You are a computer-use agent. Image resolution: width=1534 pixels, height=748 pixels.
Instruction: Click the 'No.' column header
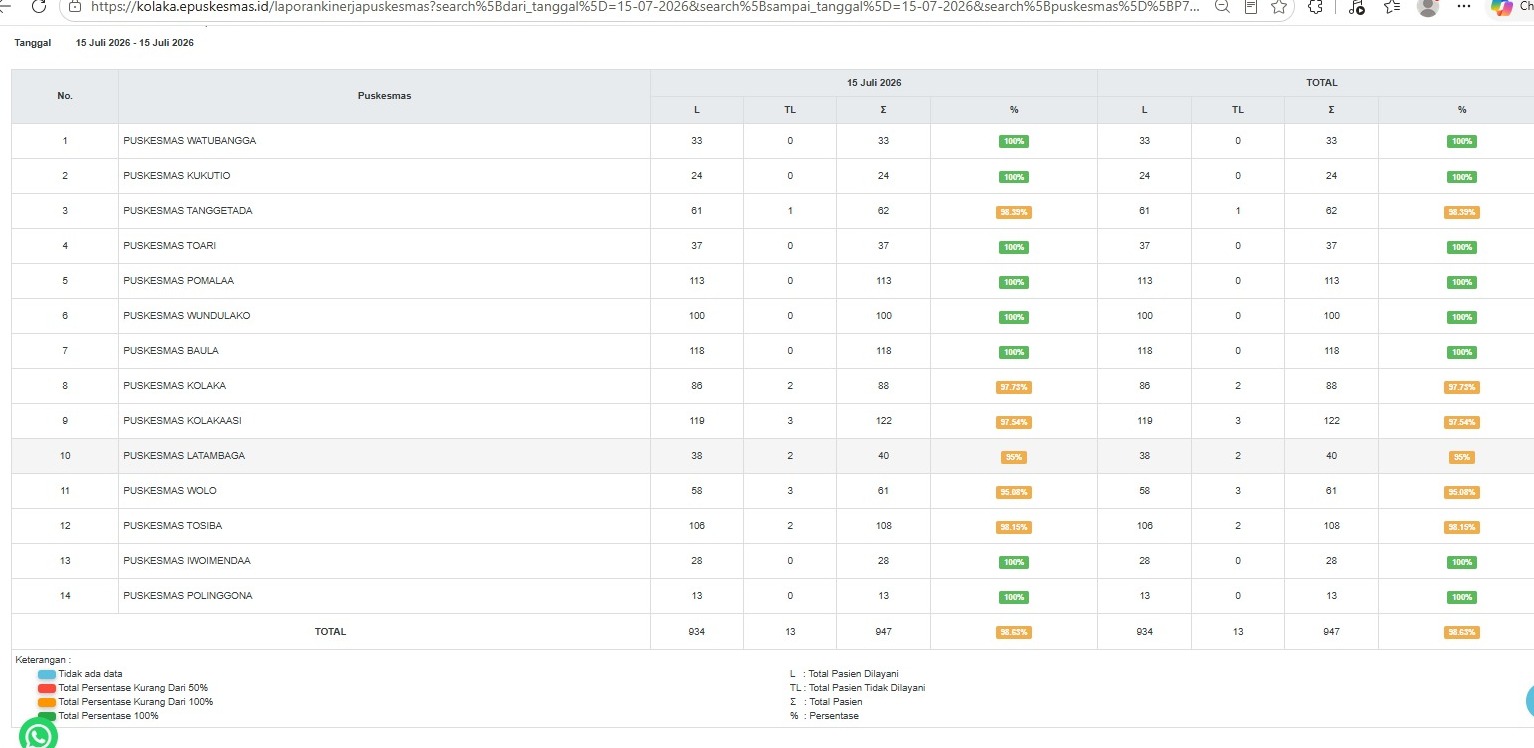(65, 96)
